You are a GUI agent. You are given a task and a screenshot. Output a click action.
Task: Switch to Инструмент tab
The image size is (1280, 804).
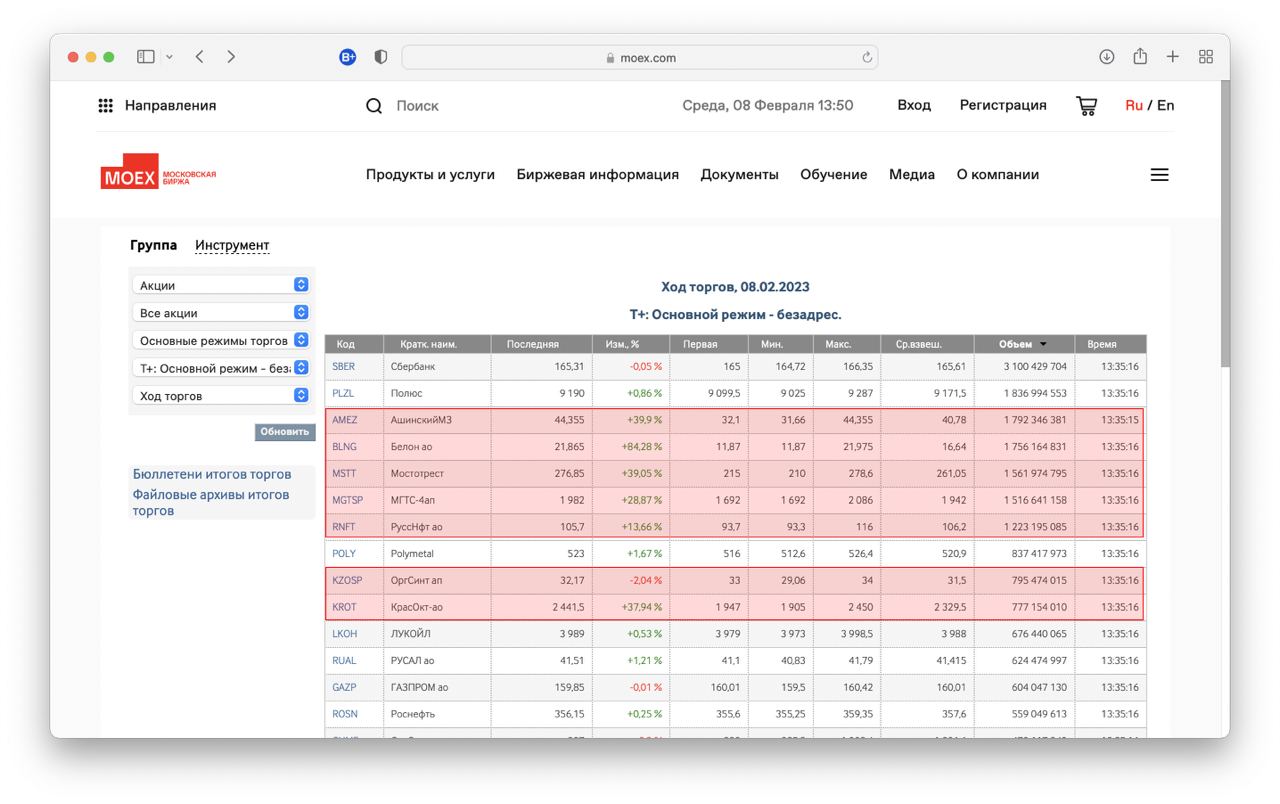(x=232, y=245)
